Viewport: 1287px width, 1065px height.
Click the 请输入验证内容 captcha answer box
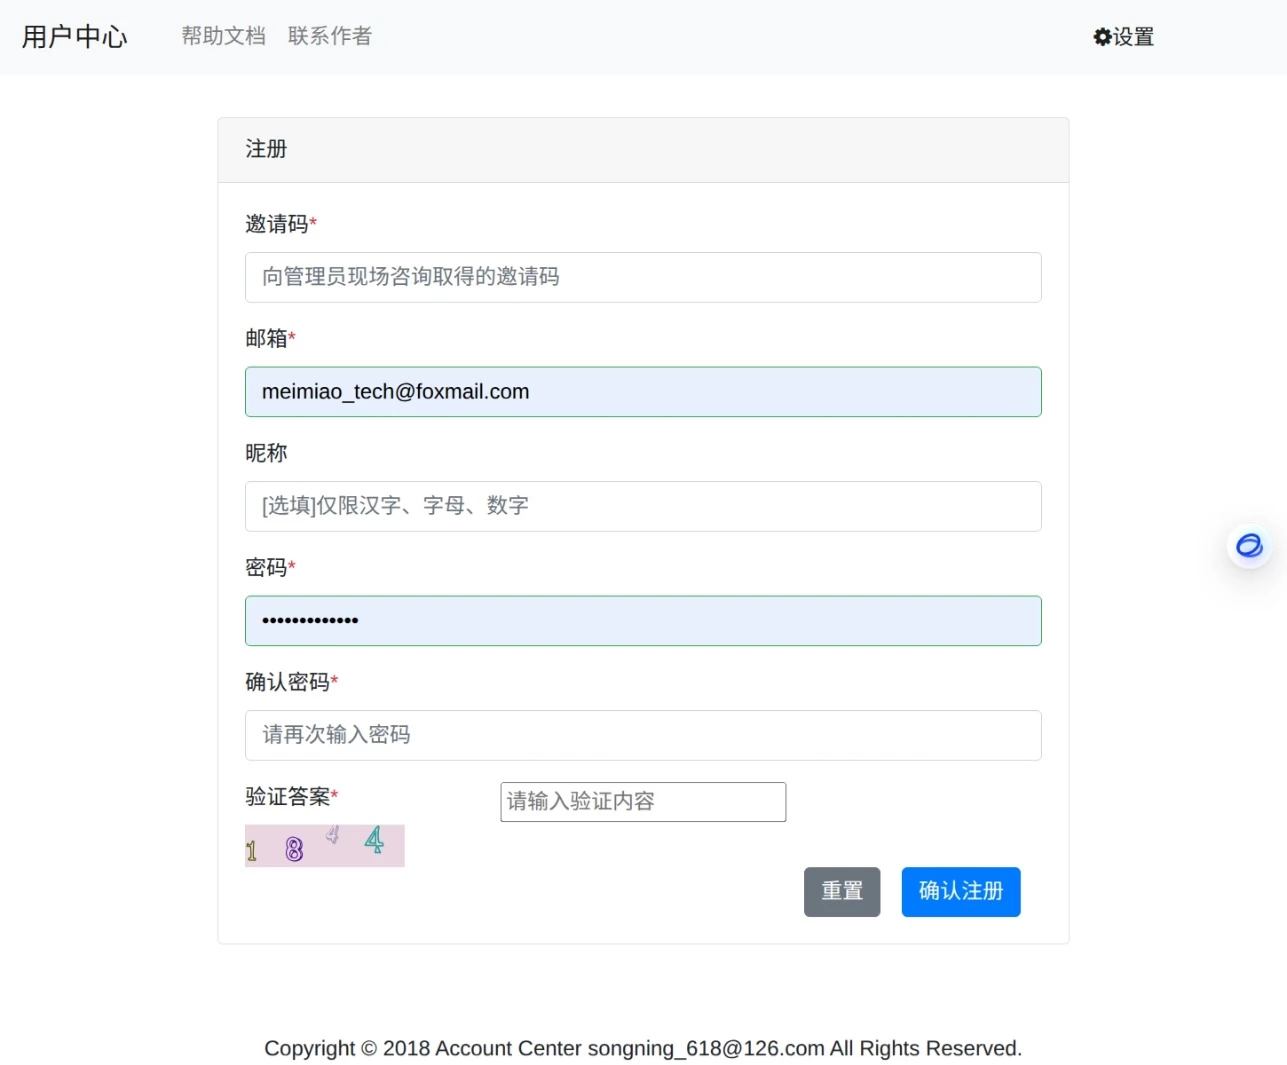642,802
